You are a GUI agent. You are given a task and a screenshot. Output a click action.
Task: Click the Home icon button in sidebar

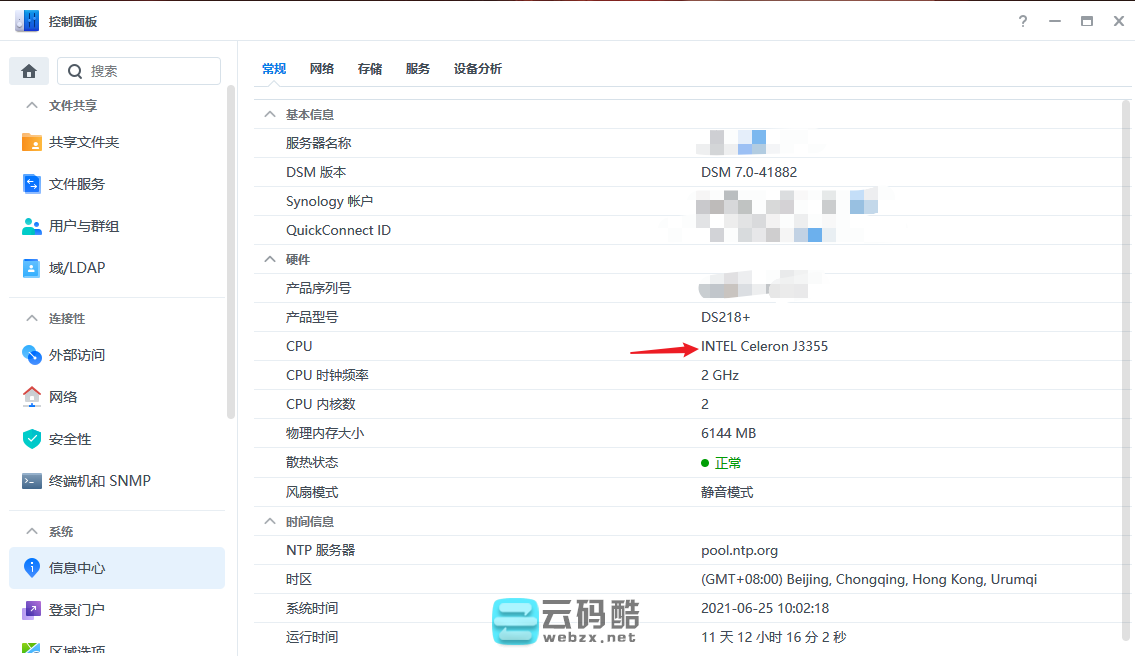tap(29, 71)
